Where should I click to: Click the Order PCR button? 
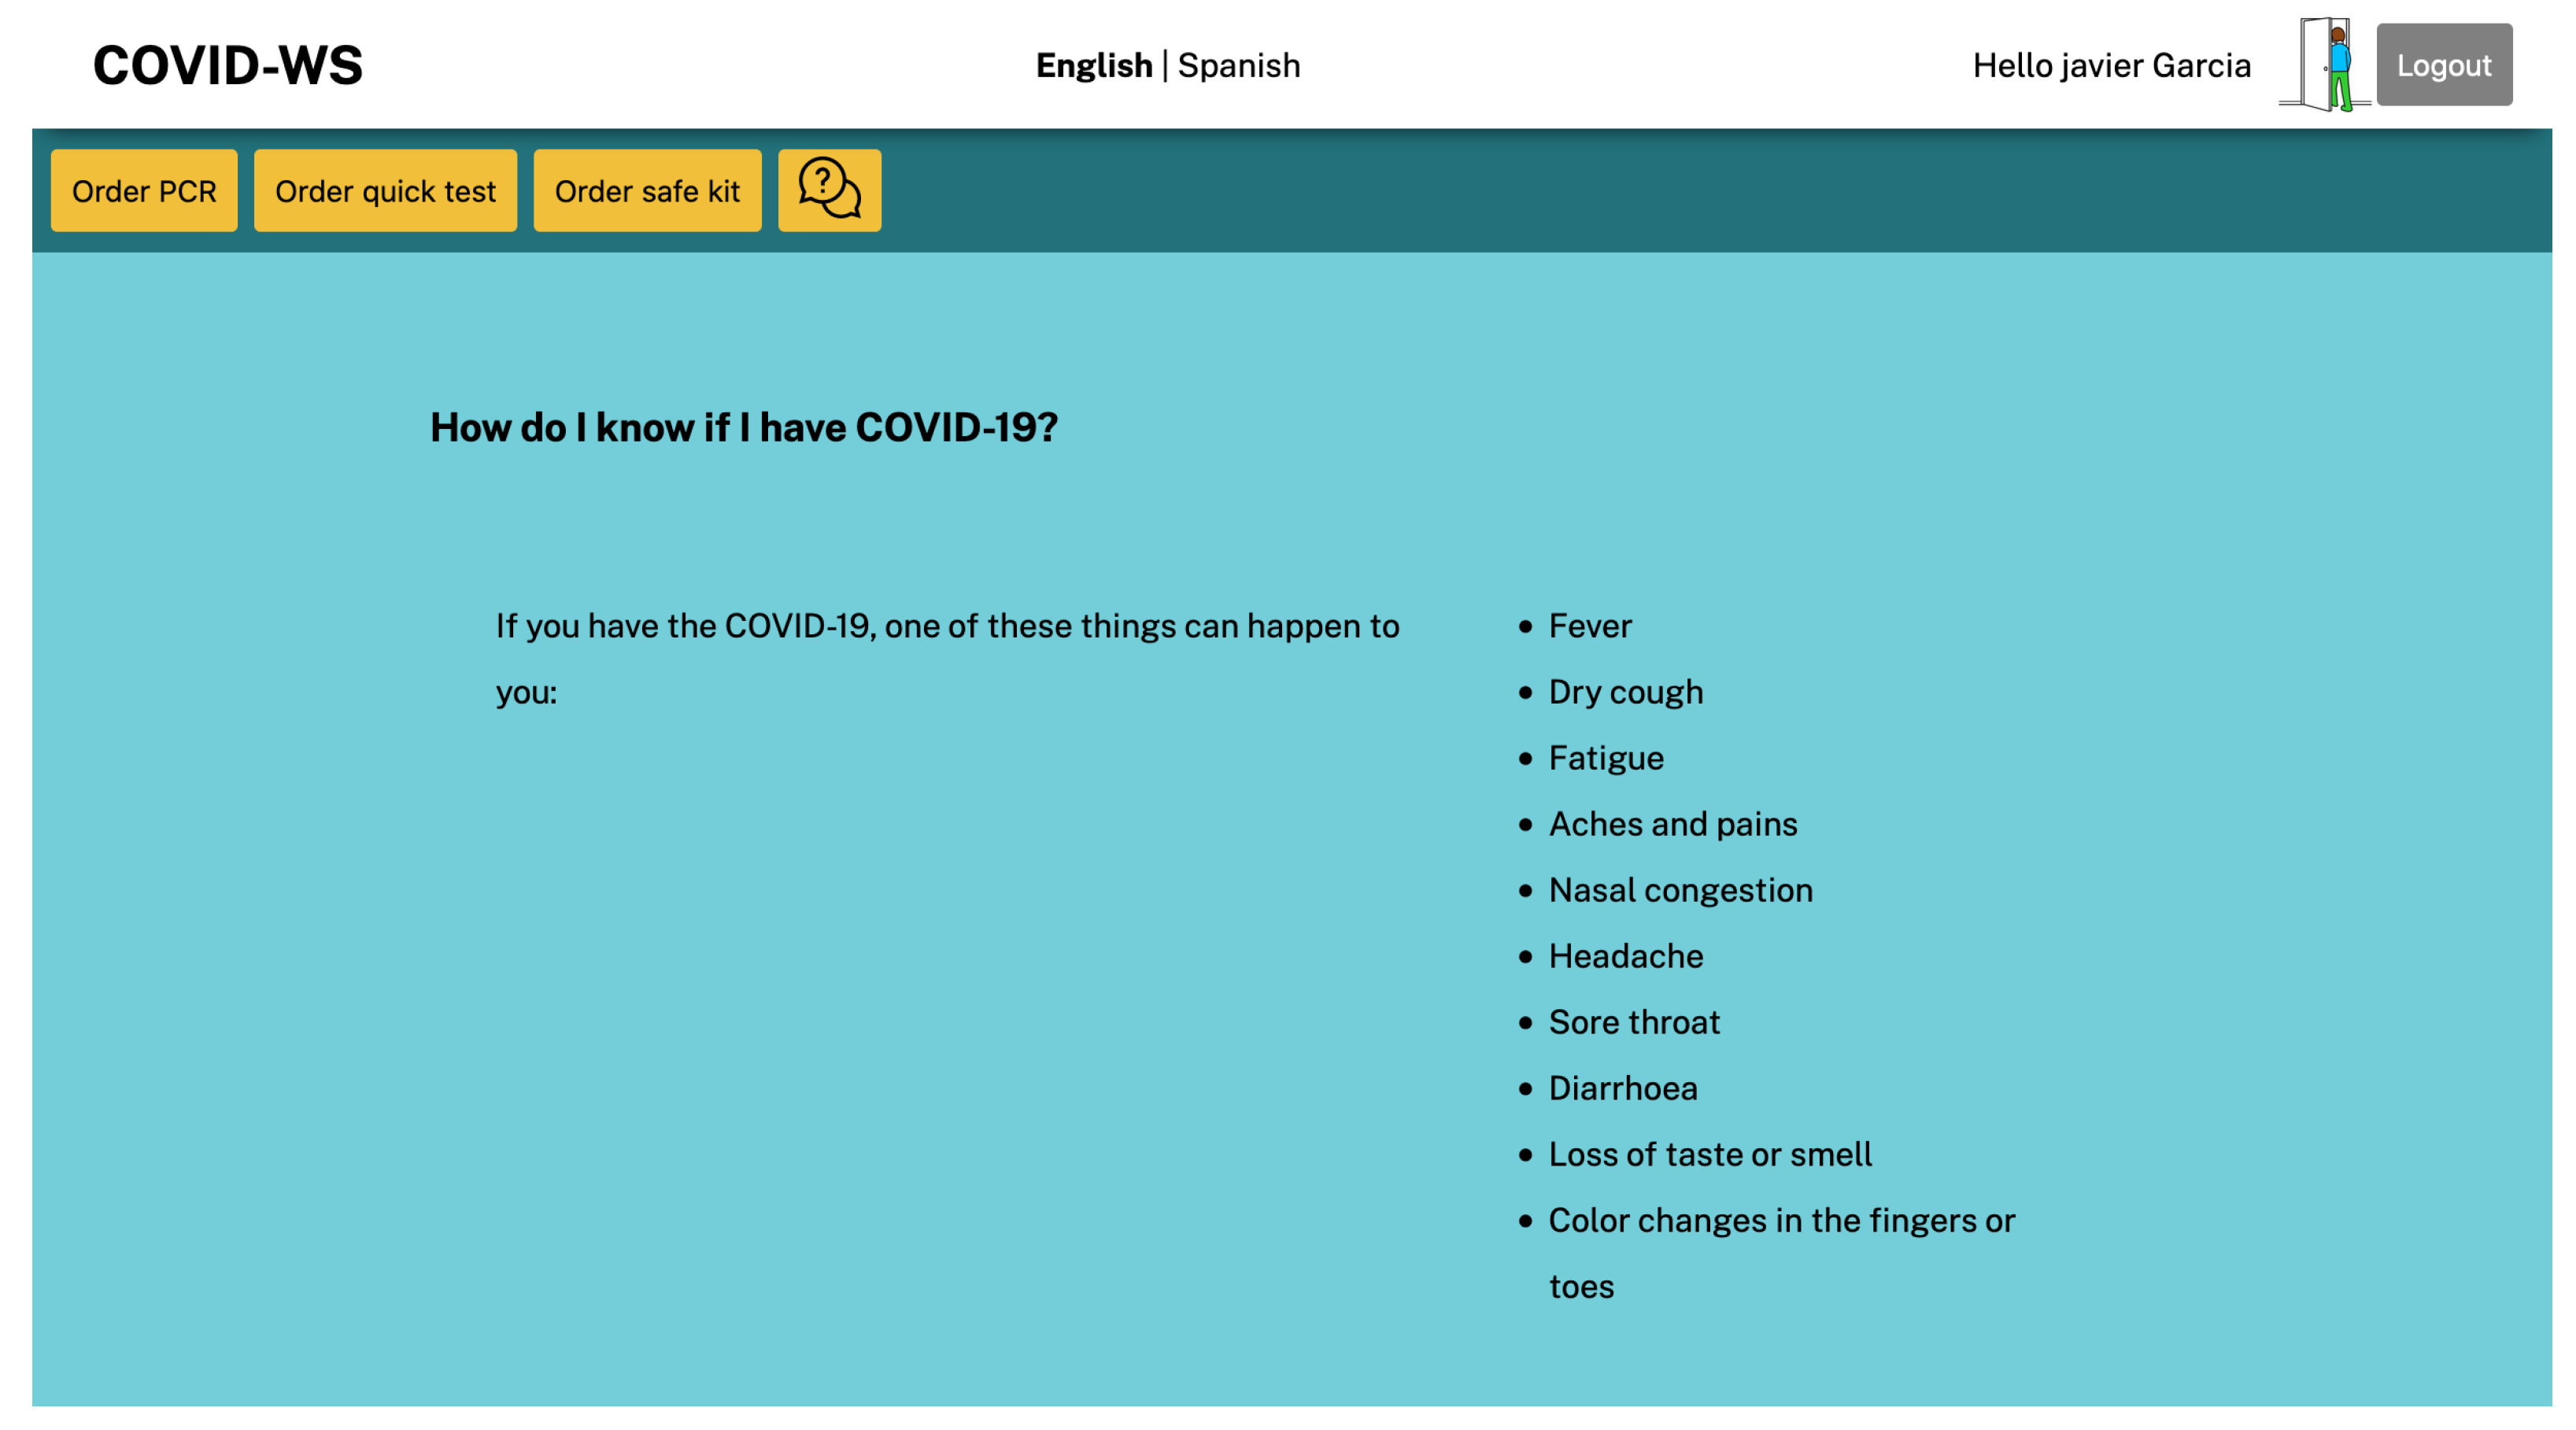[x=144, y=191]
